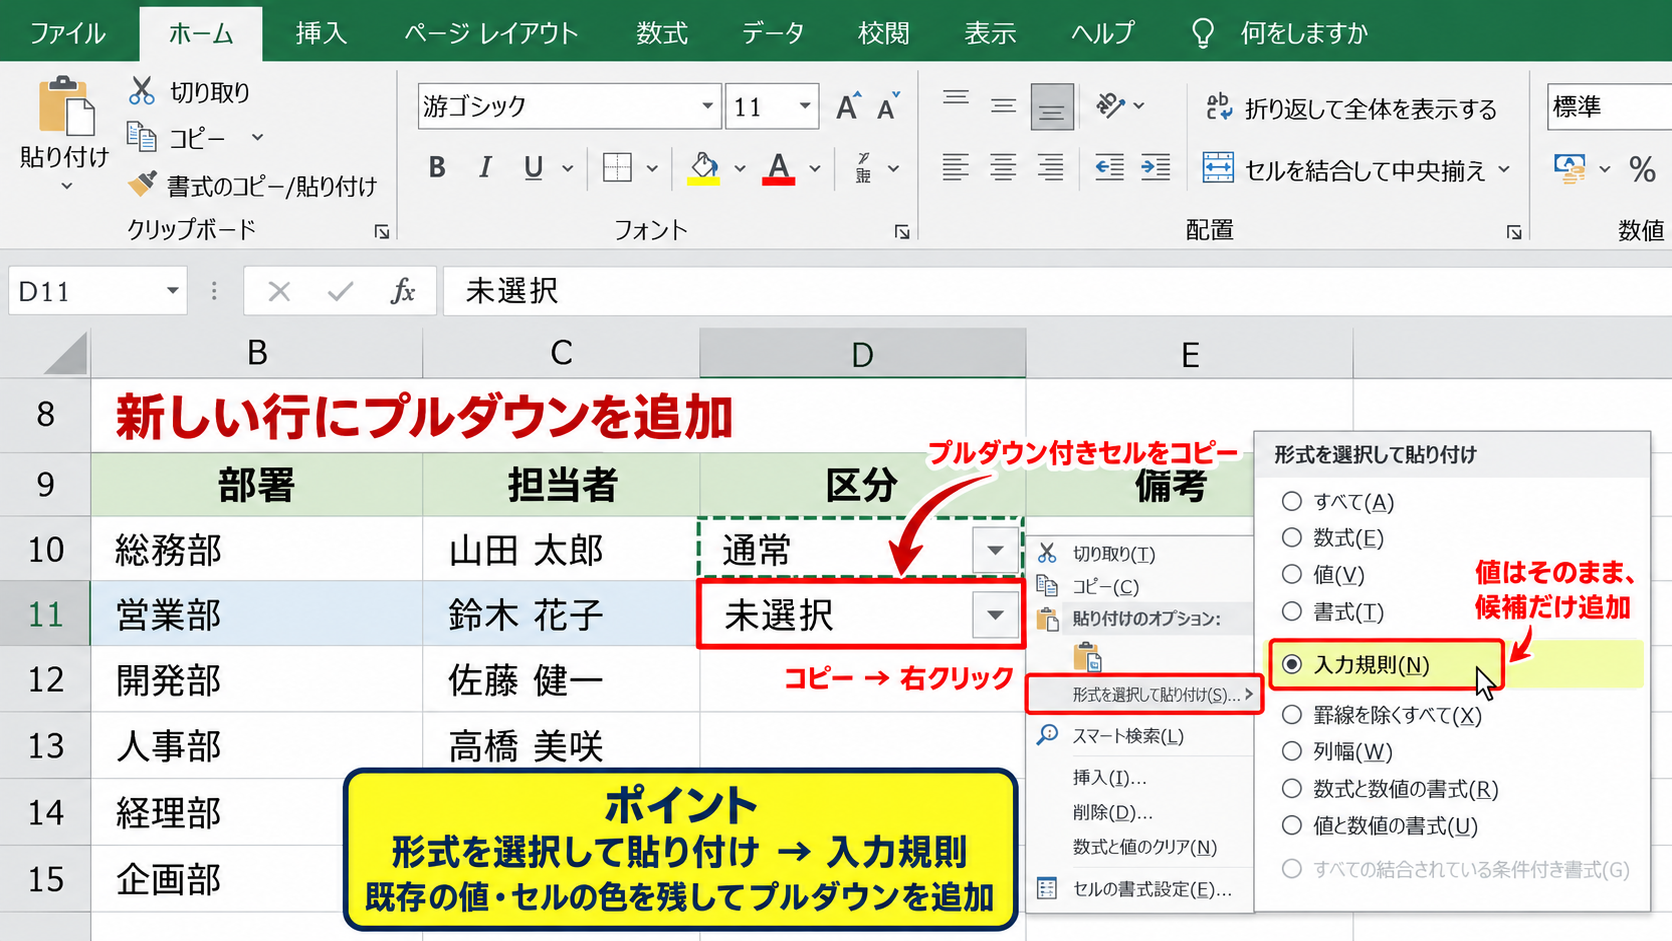Apply Underline formatting

click(x=533, y=167)
